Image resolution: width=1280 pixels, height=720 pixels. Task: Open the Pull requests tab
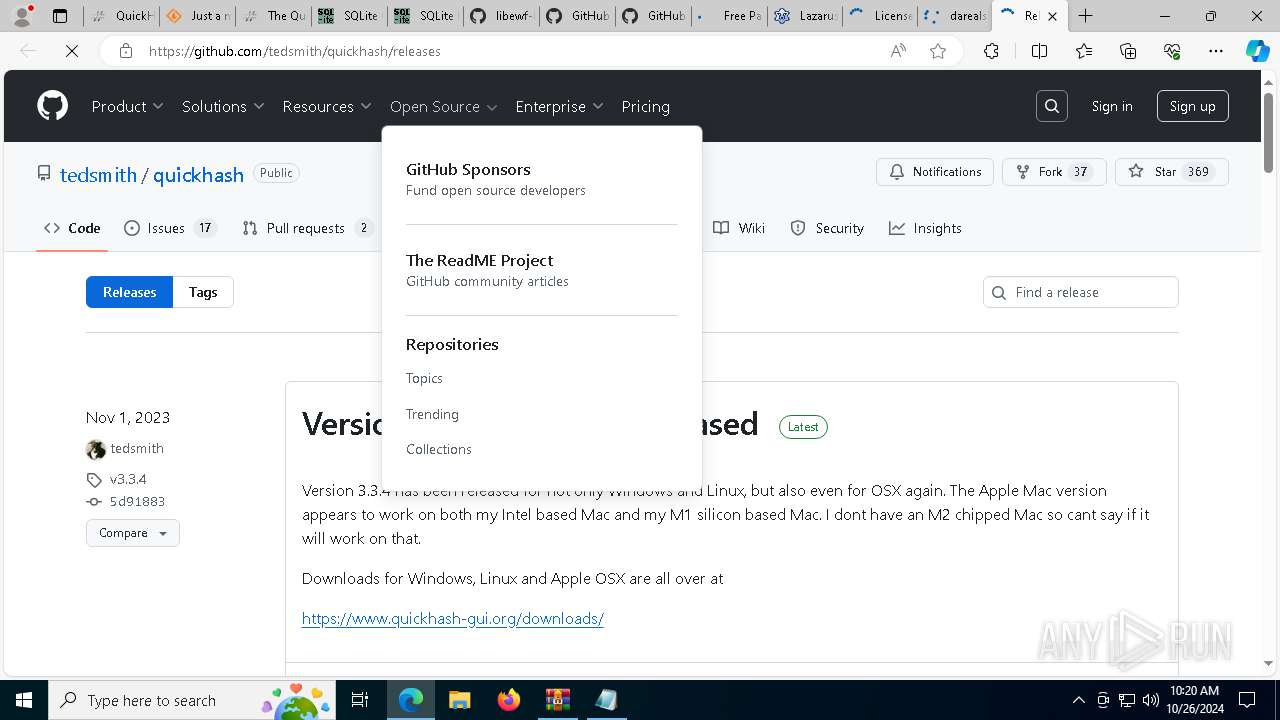point(307,228)
